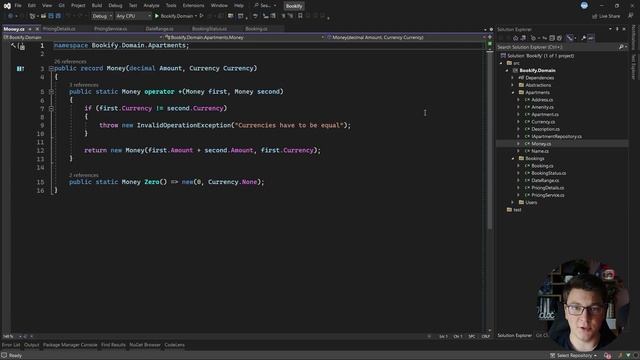Open the Output panel tab
The width and height of the screenshot is (640, 360).
pos(31,345)
